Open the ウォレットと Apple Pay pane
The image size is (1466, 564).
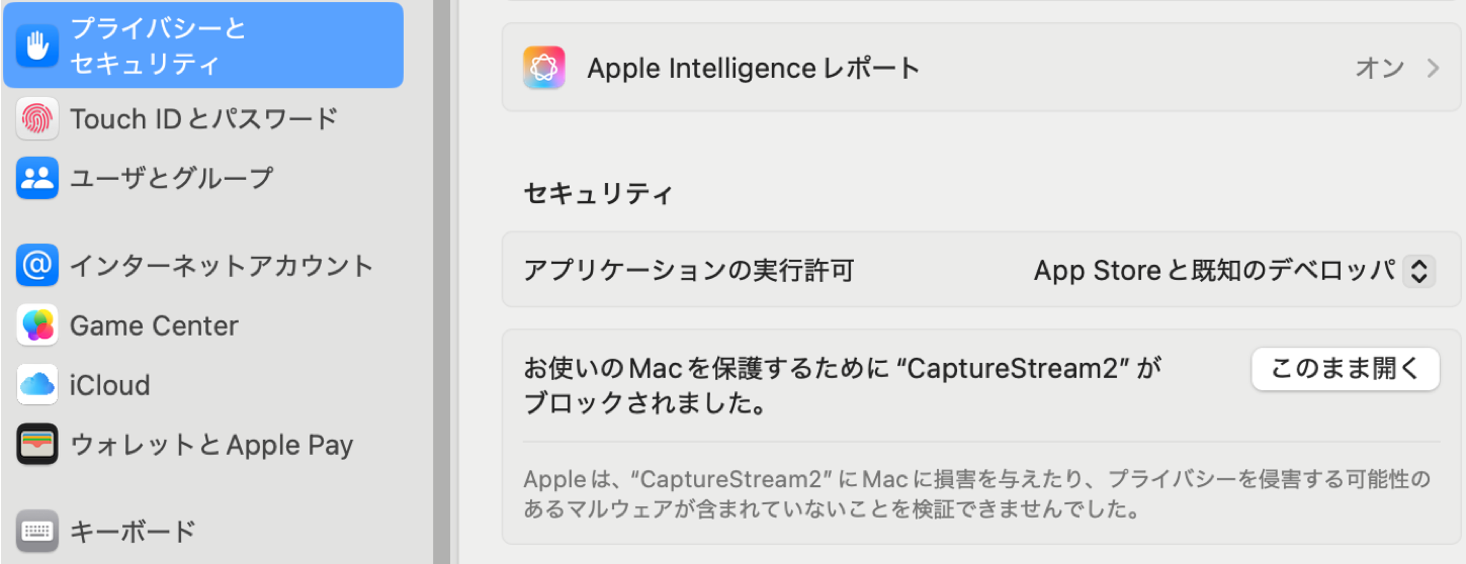coord(204,444)
